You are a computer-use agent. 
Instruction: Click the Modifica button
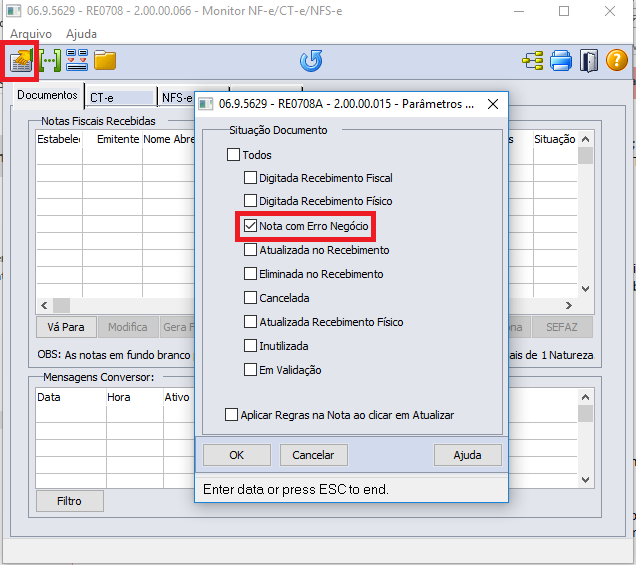click(x=128, y=327)
